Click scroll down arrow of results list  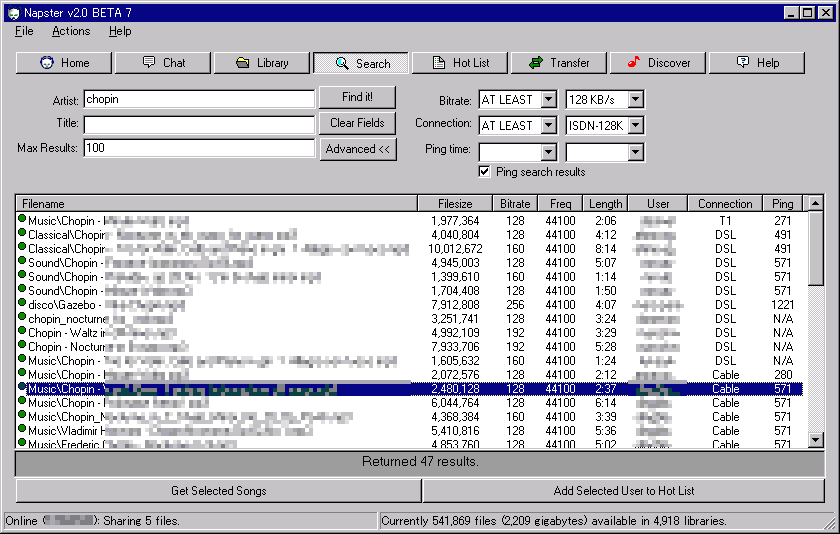pos(815,440)
